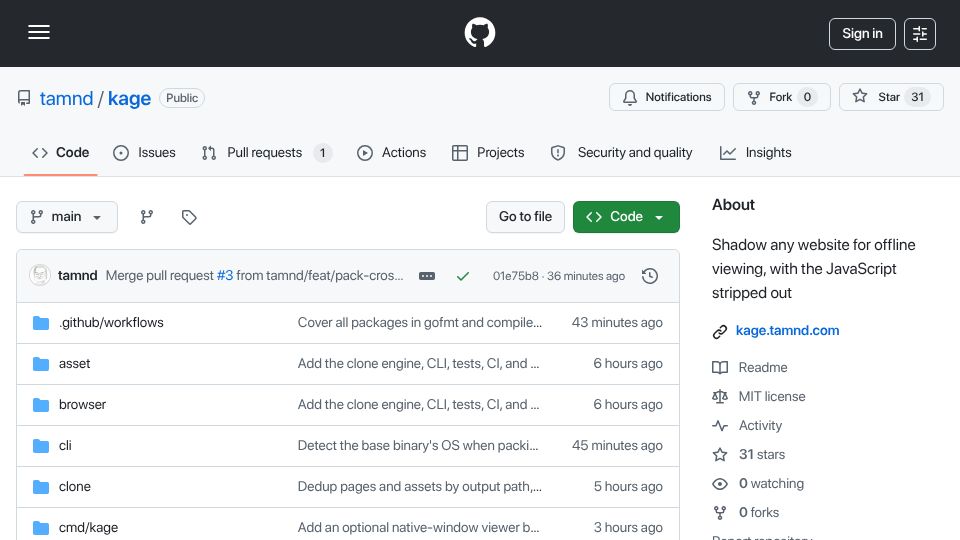The height and width of the screenshot is (540, 960).
Task: Click the fork icon beside 0 forks
Action: pos(720,512)
